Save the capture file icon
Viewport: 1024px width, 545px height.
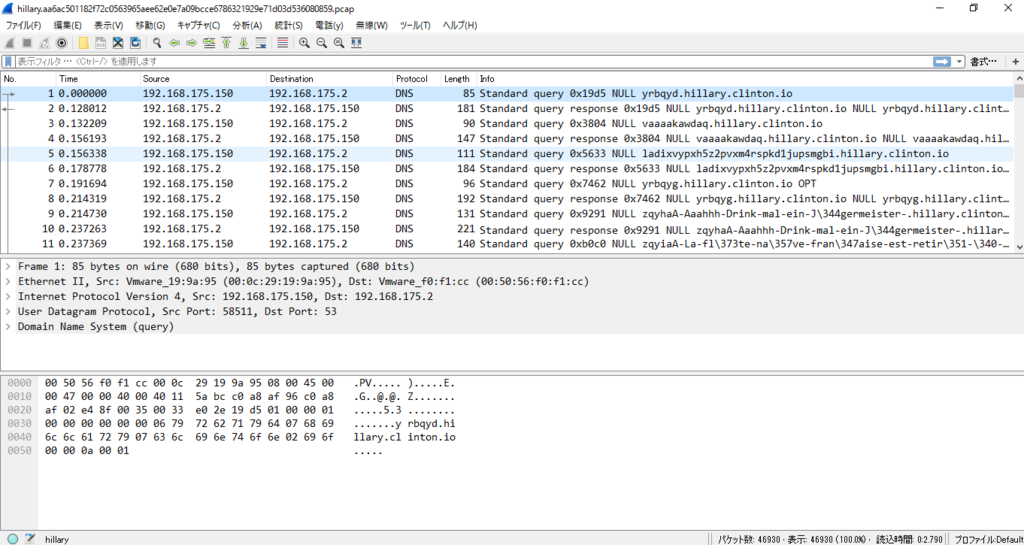coord(101,43)
